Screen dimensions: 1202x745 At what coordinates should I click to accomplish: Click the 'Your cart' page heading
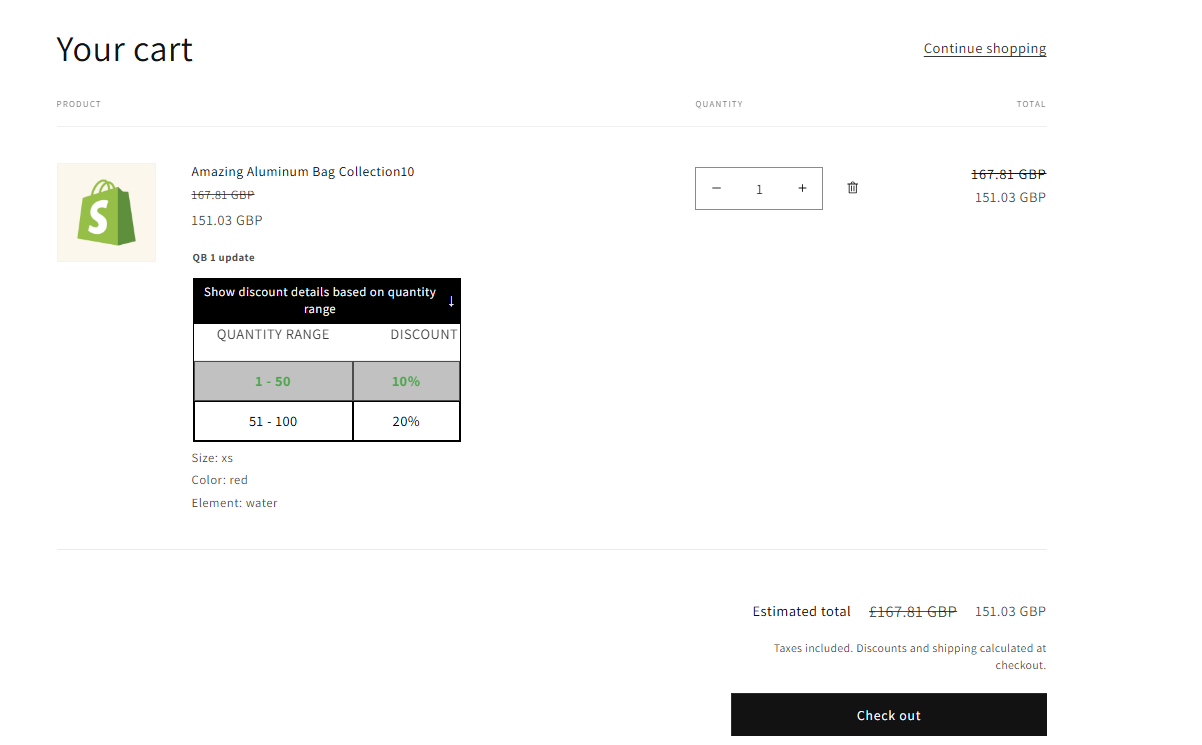[x=125, y=50]
